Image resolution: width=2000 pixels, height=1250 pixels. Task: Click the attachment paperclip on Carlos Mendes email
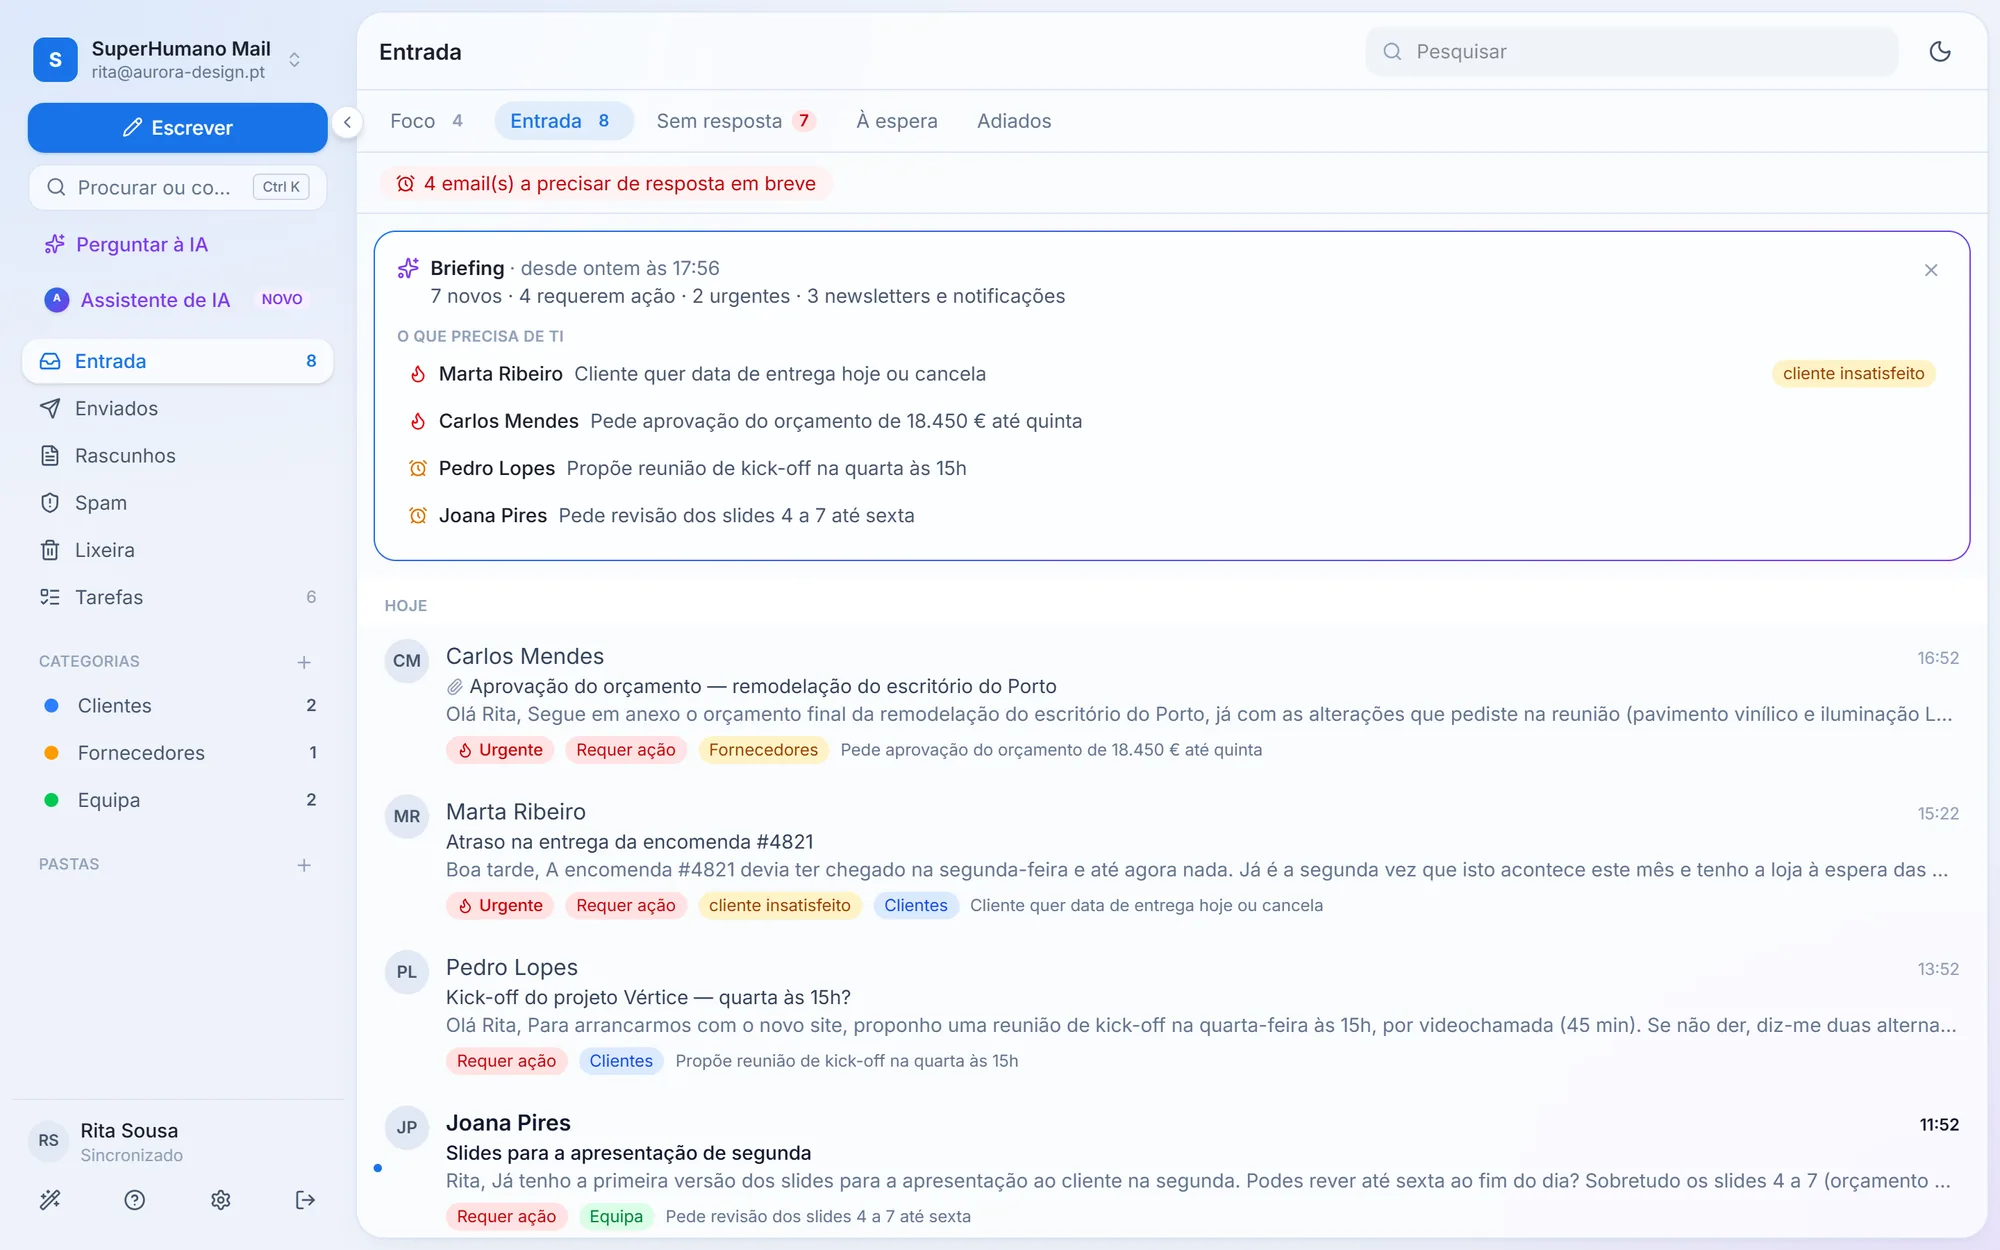coord(454,687)
